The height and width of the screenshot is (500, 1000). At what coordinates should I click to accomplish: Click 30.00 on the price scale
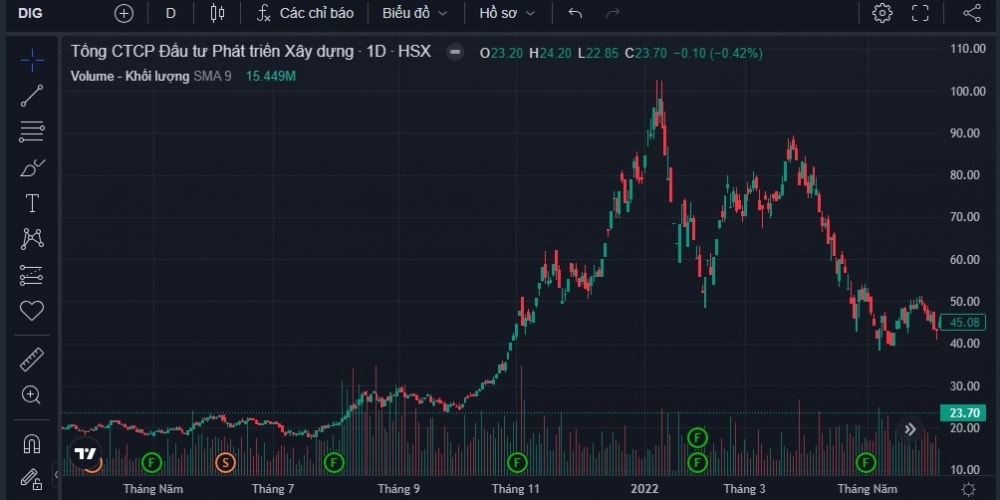967,386
